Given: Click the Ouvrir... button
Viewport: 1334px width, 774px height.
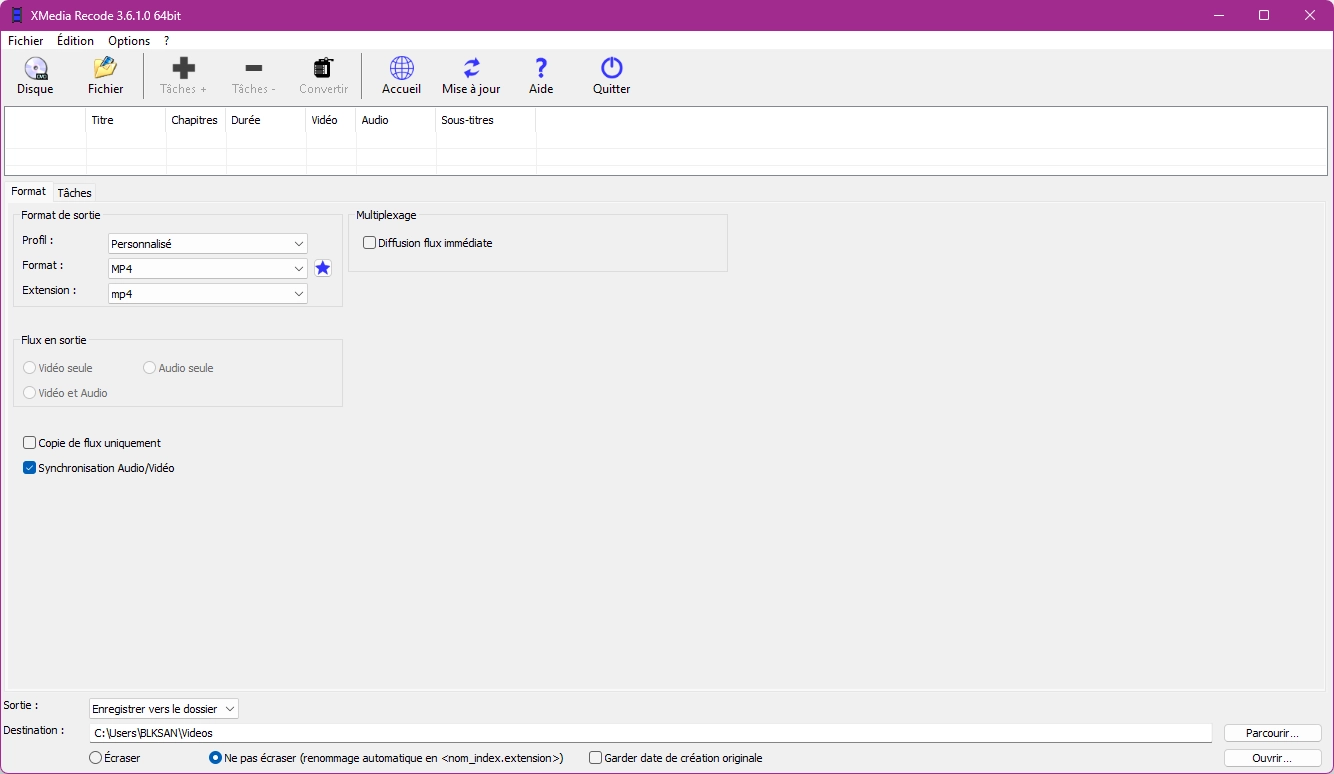Looking at the screenshot, I should 1272,758.
